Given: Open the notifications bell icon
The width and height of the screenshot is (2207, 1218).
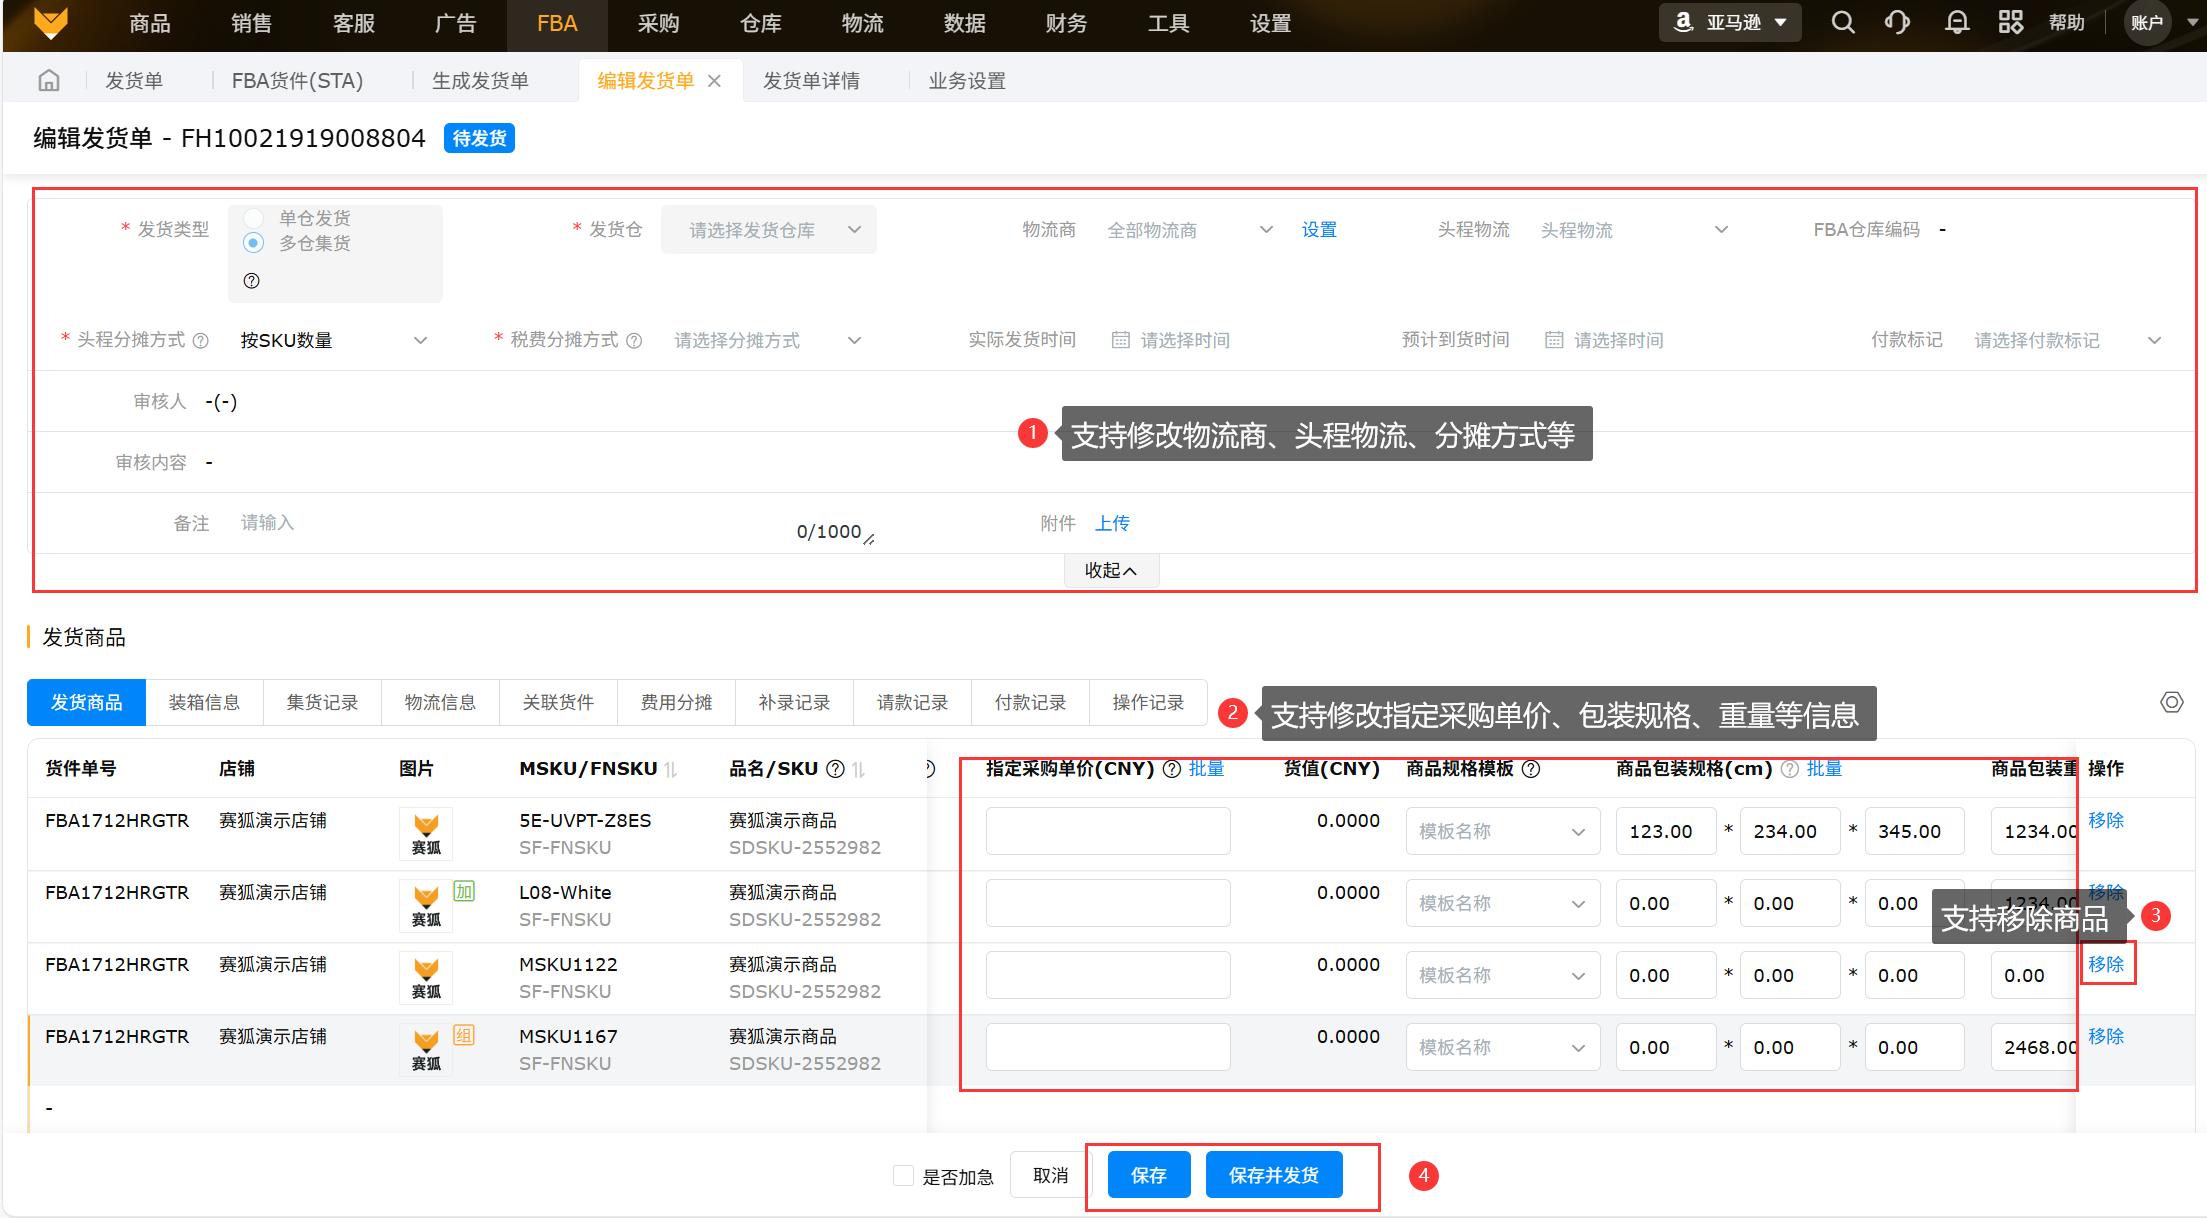Looking at the screenshot, I should tap(1956, 22).
